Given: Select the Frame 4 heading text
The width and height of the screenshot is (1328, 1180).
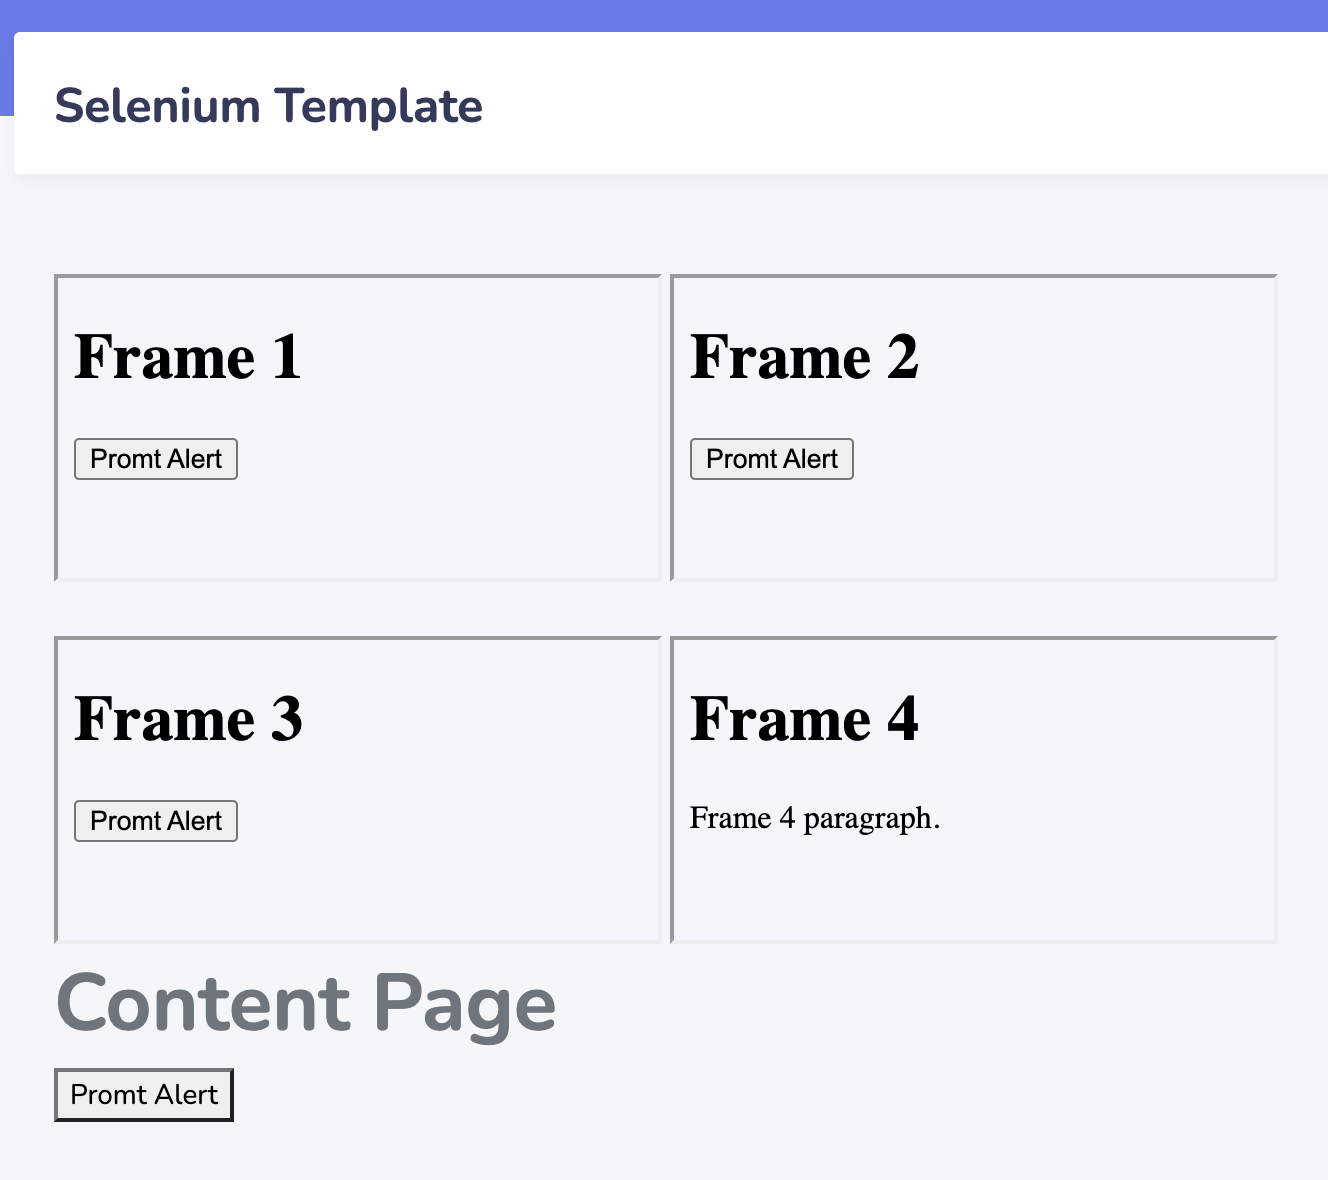Looking at the screenshot, I should click(806, 718).
